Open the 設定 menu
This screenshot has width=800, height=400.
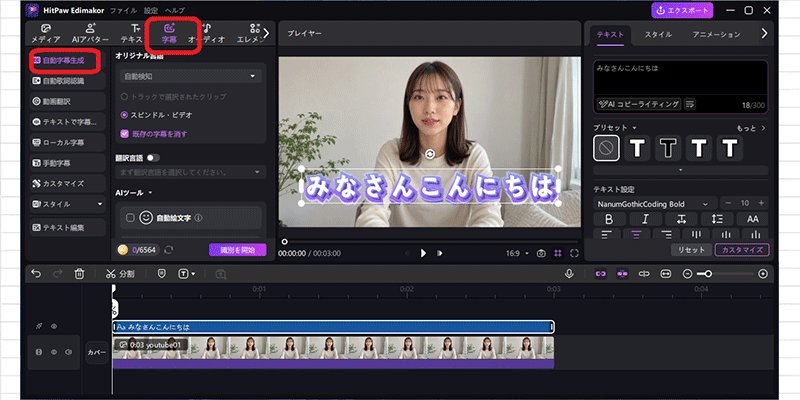coord(151,10)
